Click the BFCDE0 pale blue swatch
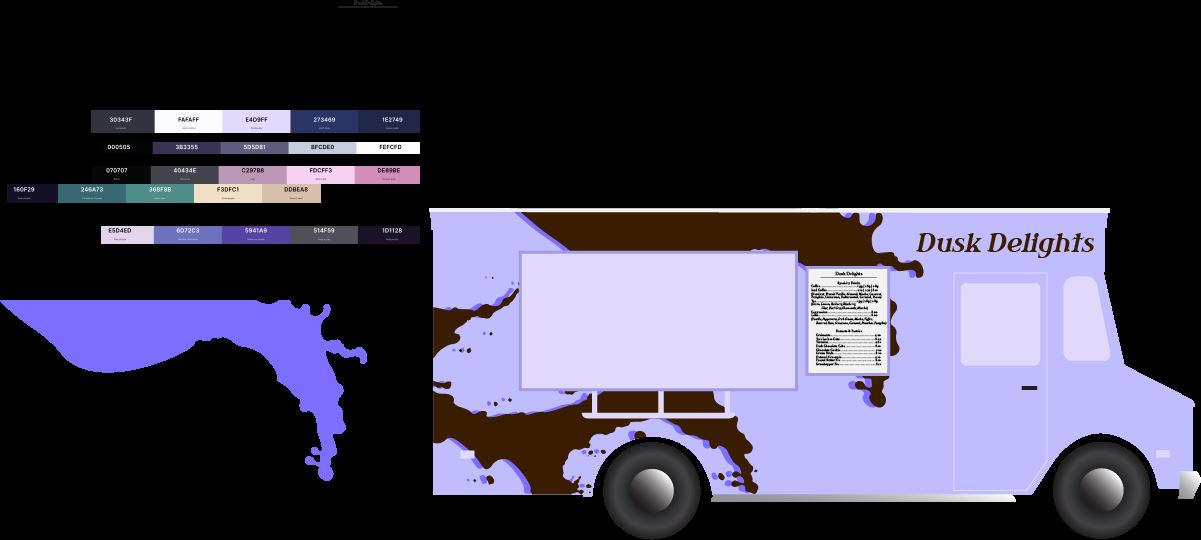1201x540 pixels. click(x=322, y=148)
